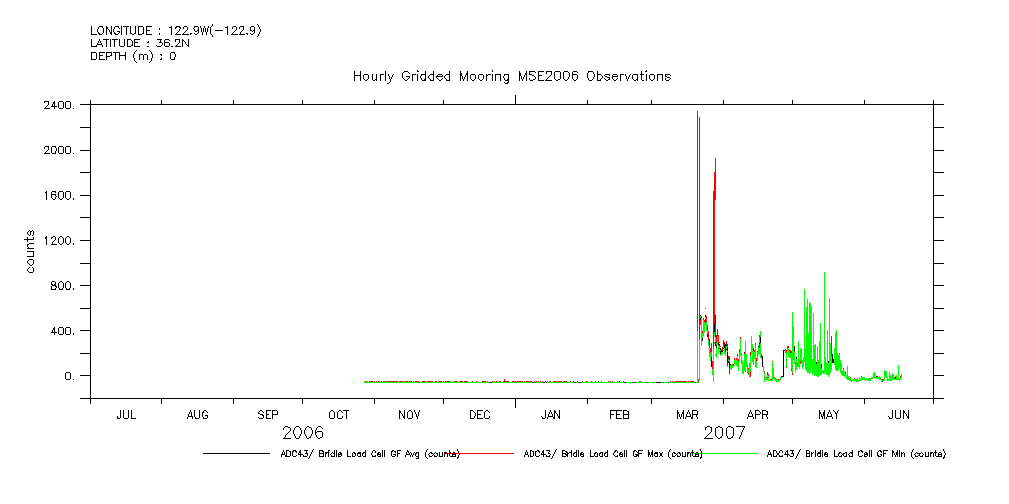Click the 'Bridle Load Cell GF Min' legend entry
Viewport: 1009px width, 504px height.
pyautogui.click(x=855, y=454)
